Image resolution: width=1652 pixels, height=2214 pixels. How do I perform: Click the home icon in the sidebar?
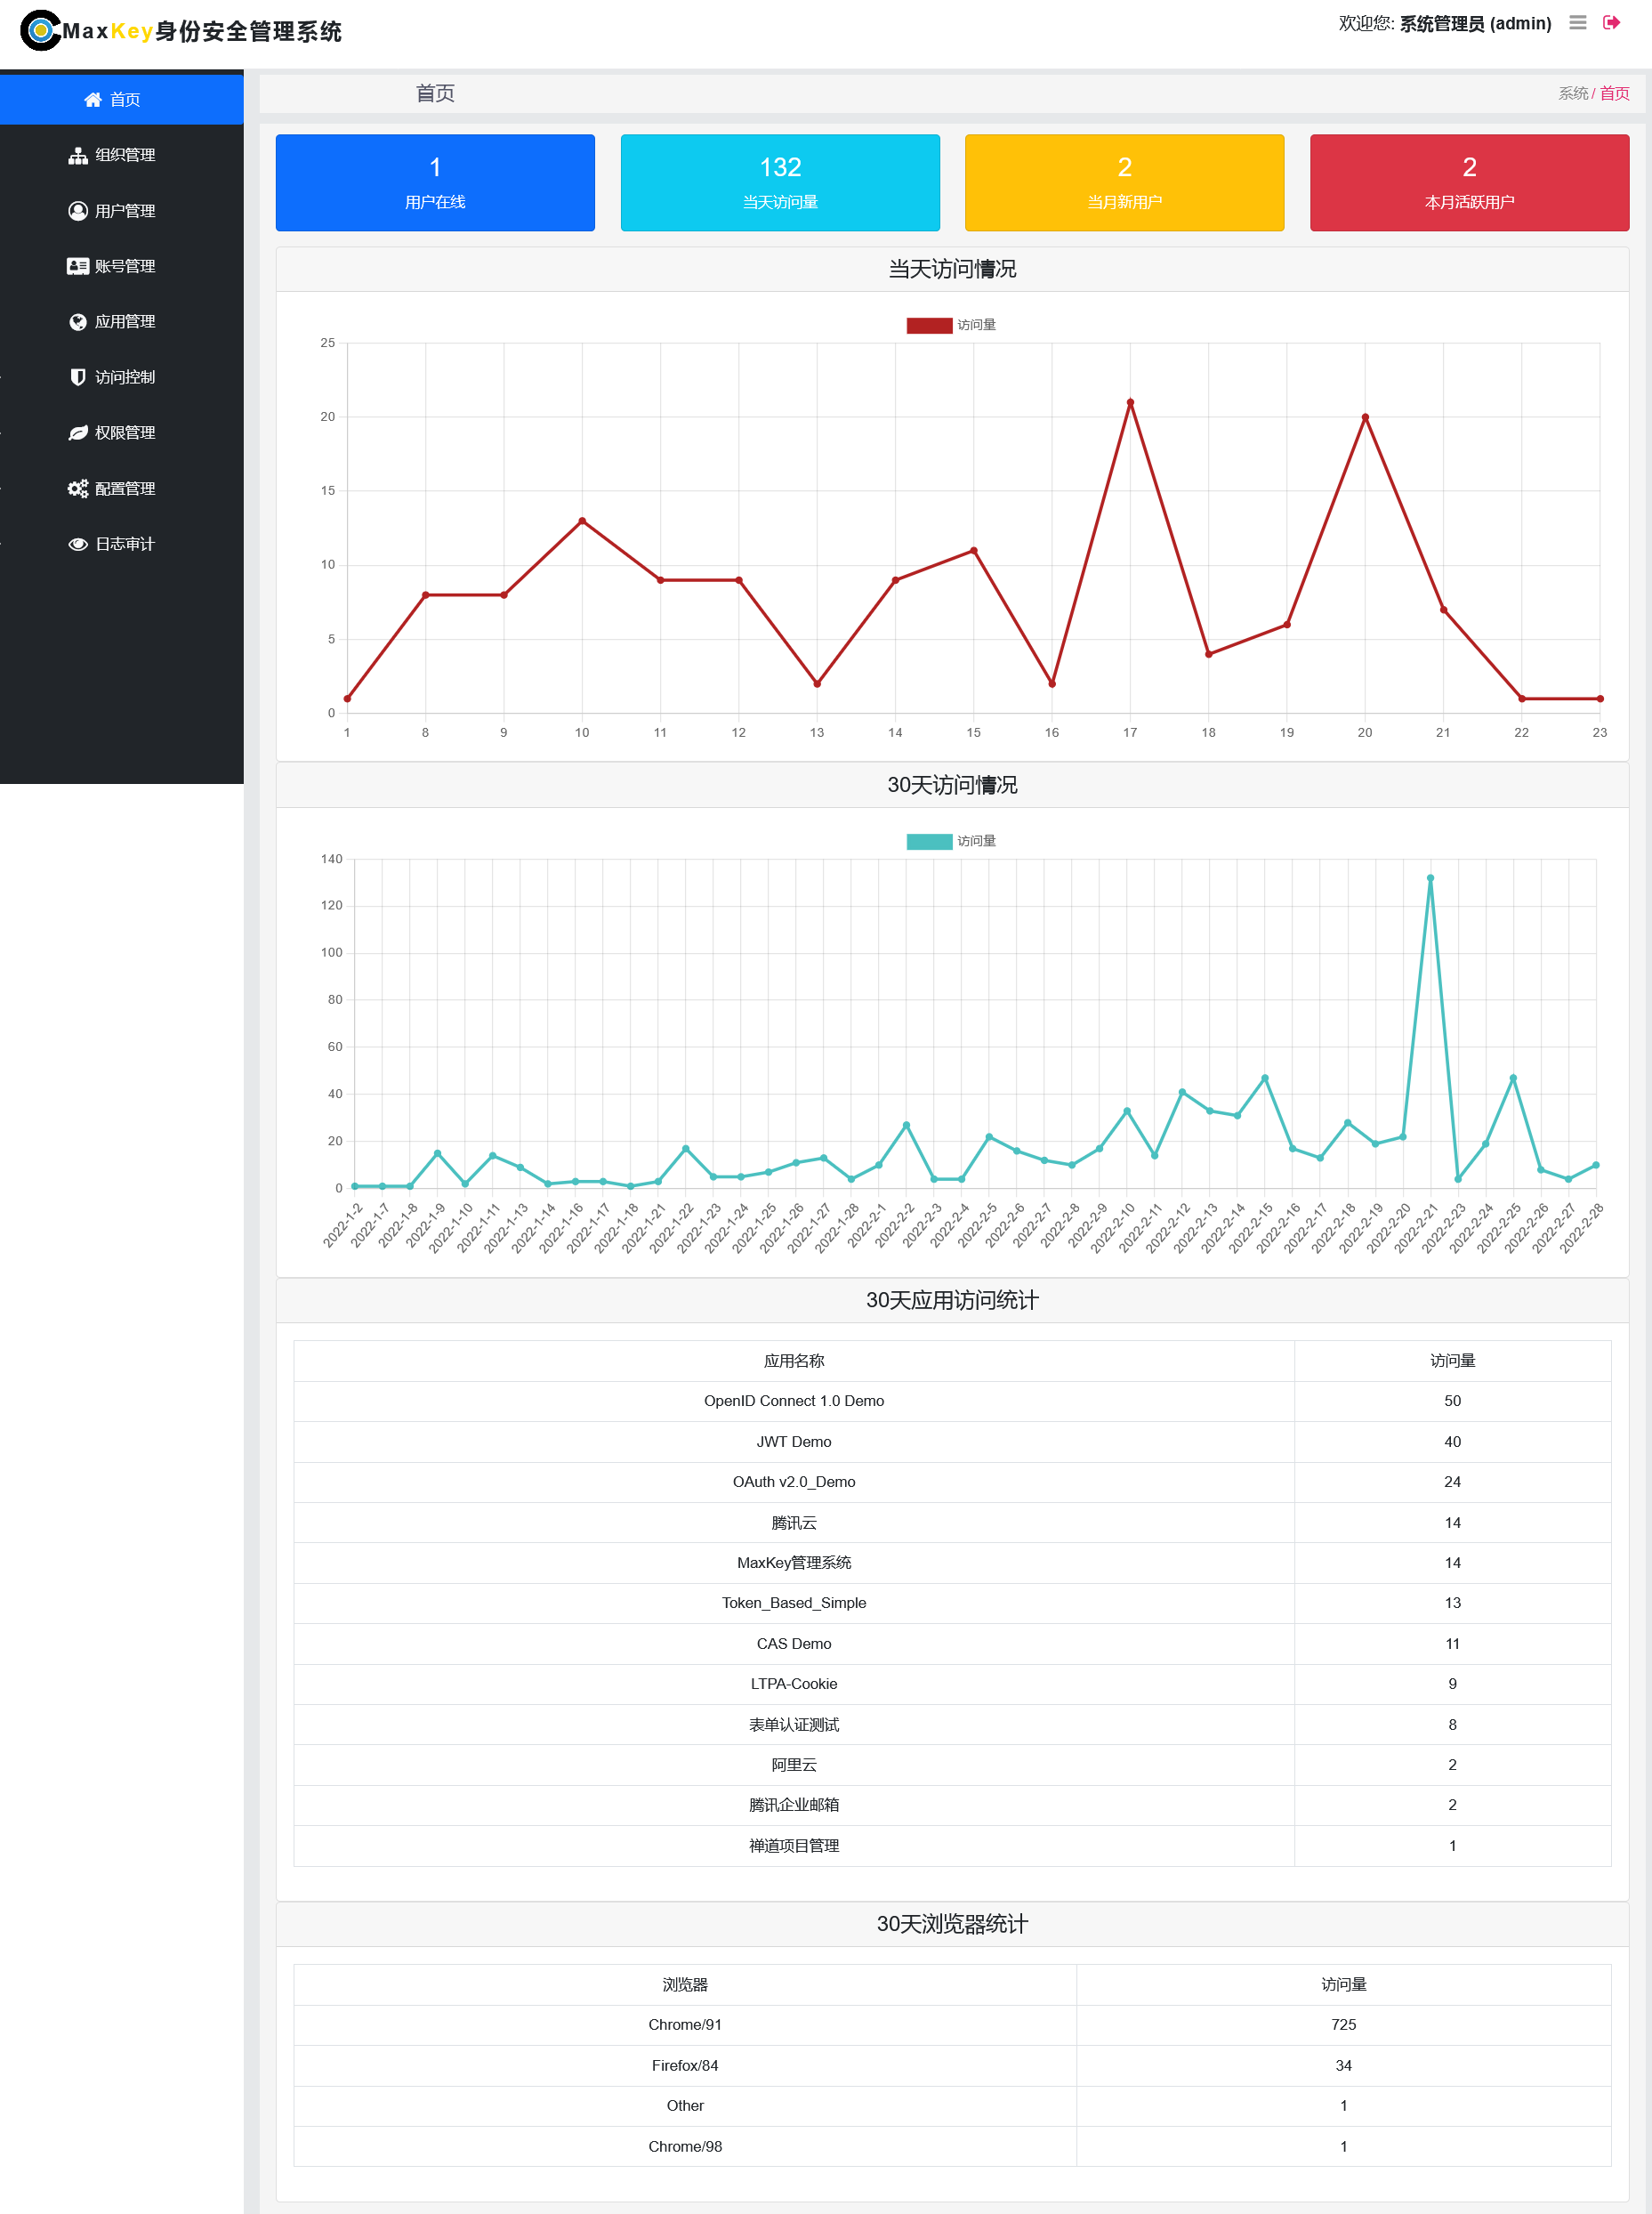93,99
